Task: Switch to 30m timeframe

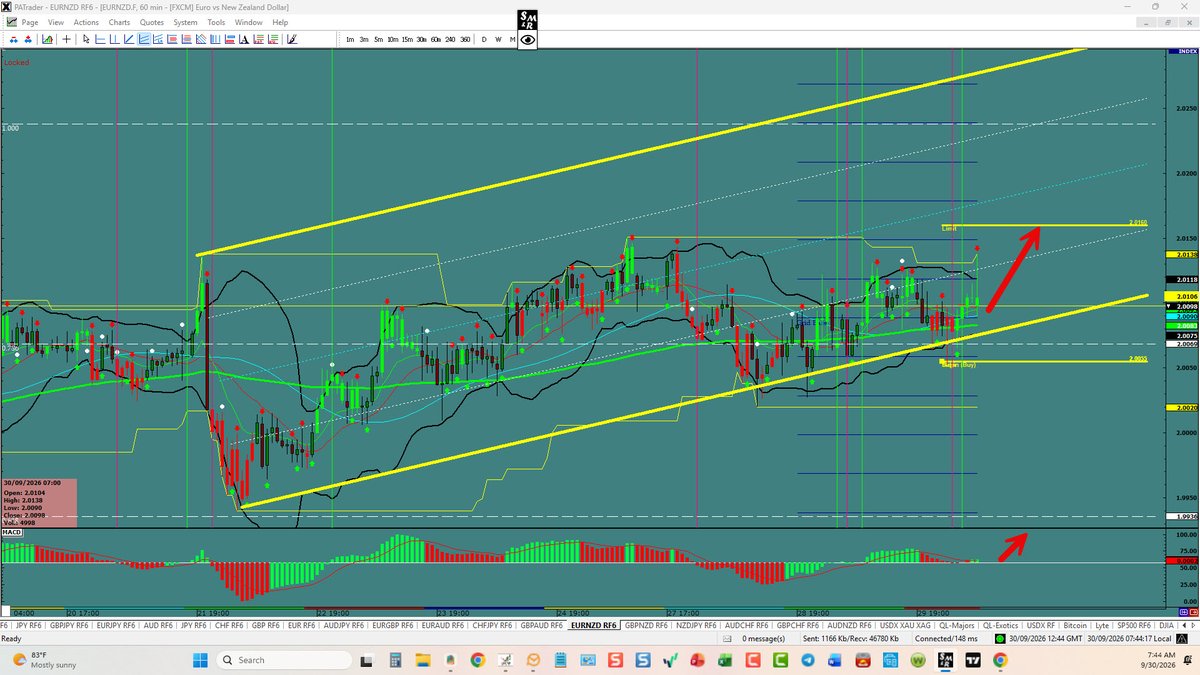Action: [x=422, y=40]
